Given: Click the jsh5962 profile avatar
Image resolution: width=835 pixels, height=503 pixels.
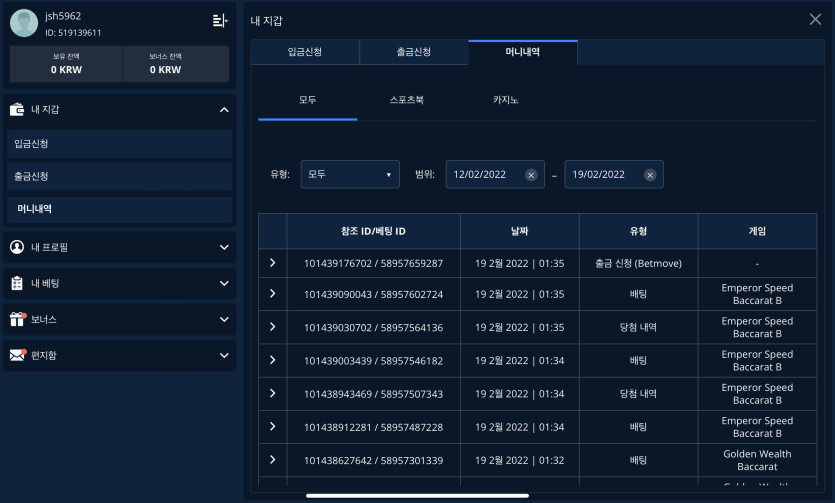Looking at the screenshot, I should pyautogui.click(x=24, y=23).
